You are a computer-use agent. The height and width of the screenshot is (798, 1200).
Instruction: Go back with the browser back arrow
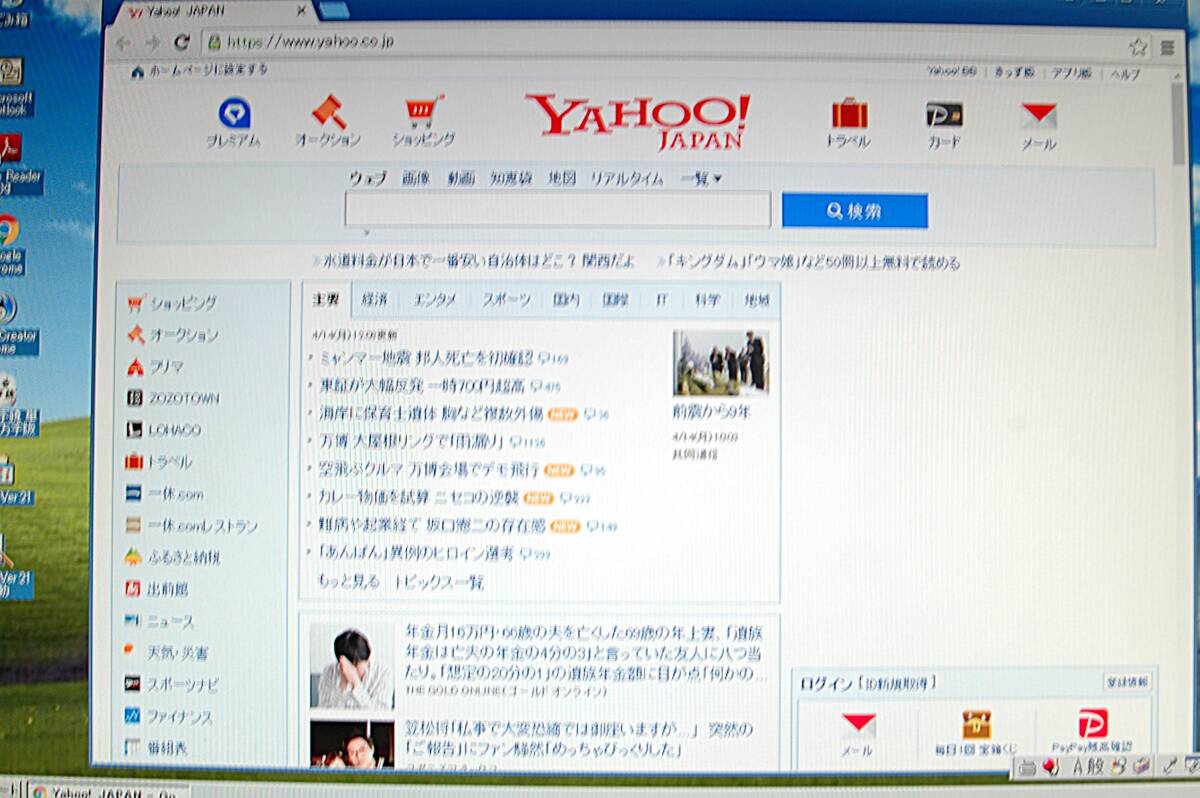123,42
